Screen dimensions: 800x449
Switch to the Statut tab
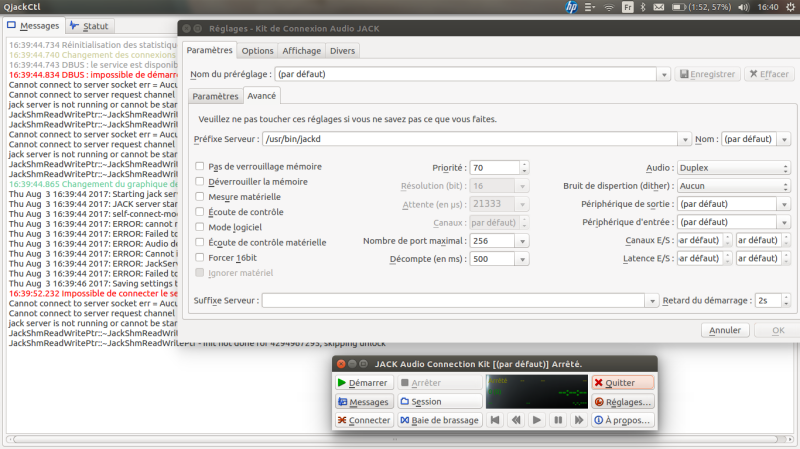point(89,26)
